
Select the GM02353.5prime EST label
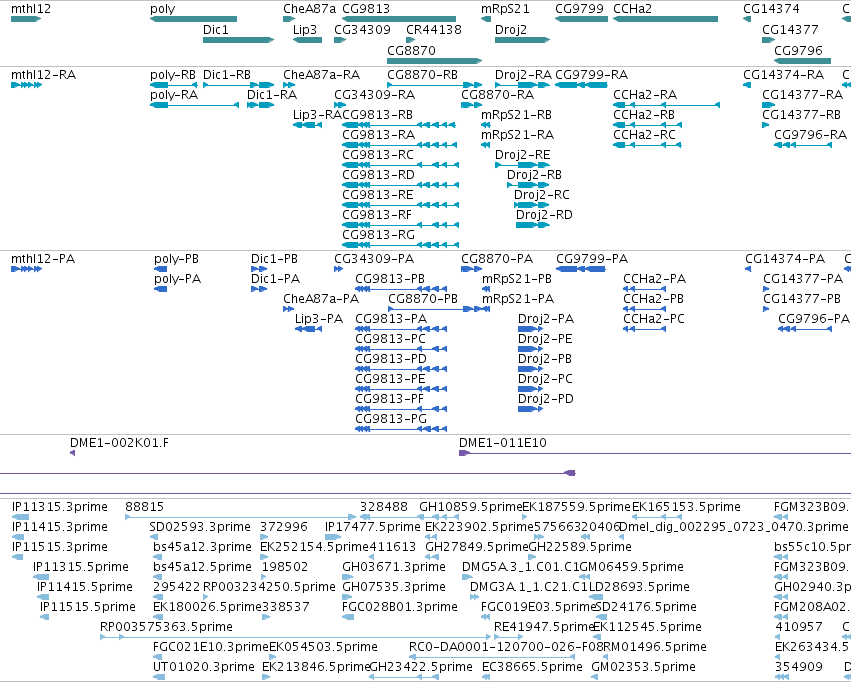pos(643,667)
